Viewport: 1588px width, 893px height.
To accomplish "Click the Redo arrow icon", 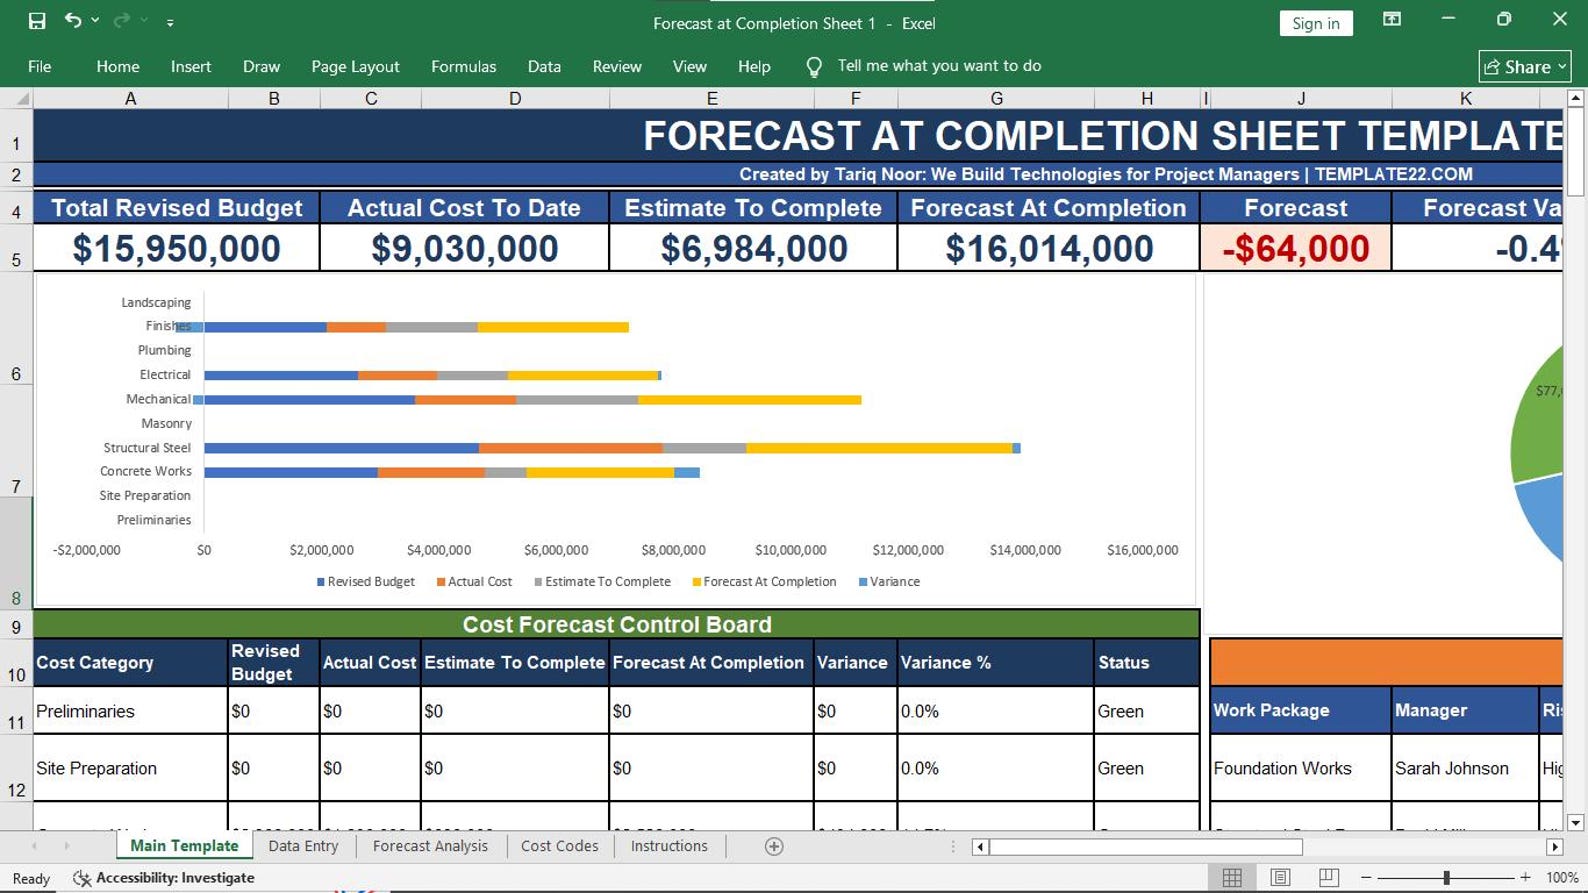I will (122, 20).
